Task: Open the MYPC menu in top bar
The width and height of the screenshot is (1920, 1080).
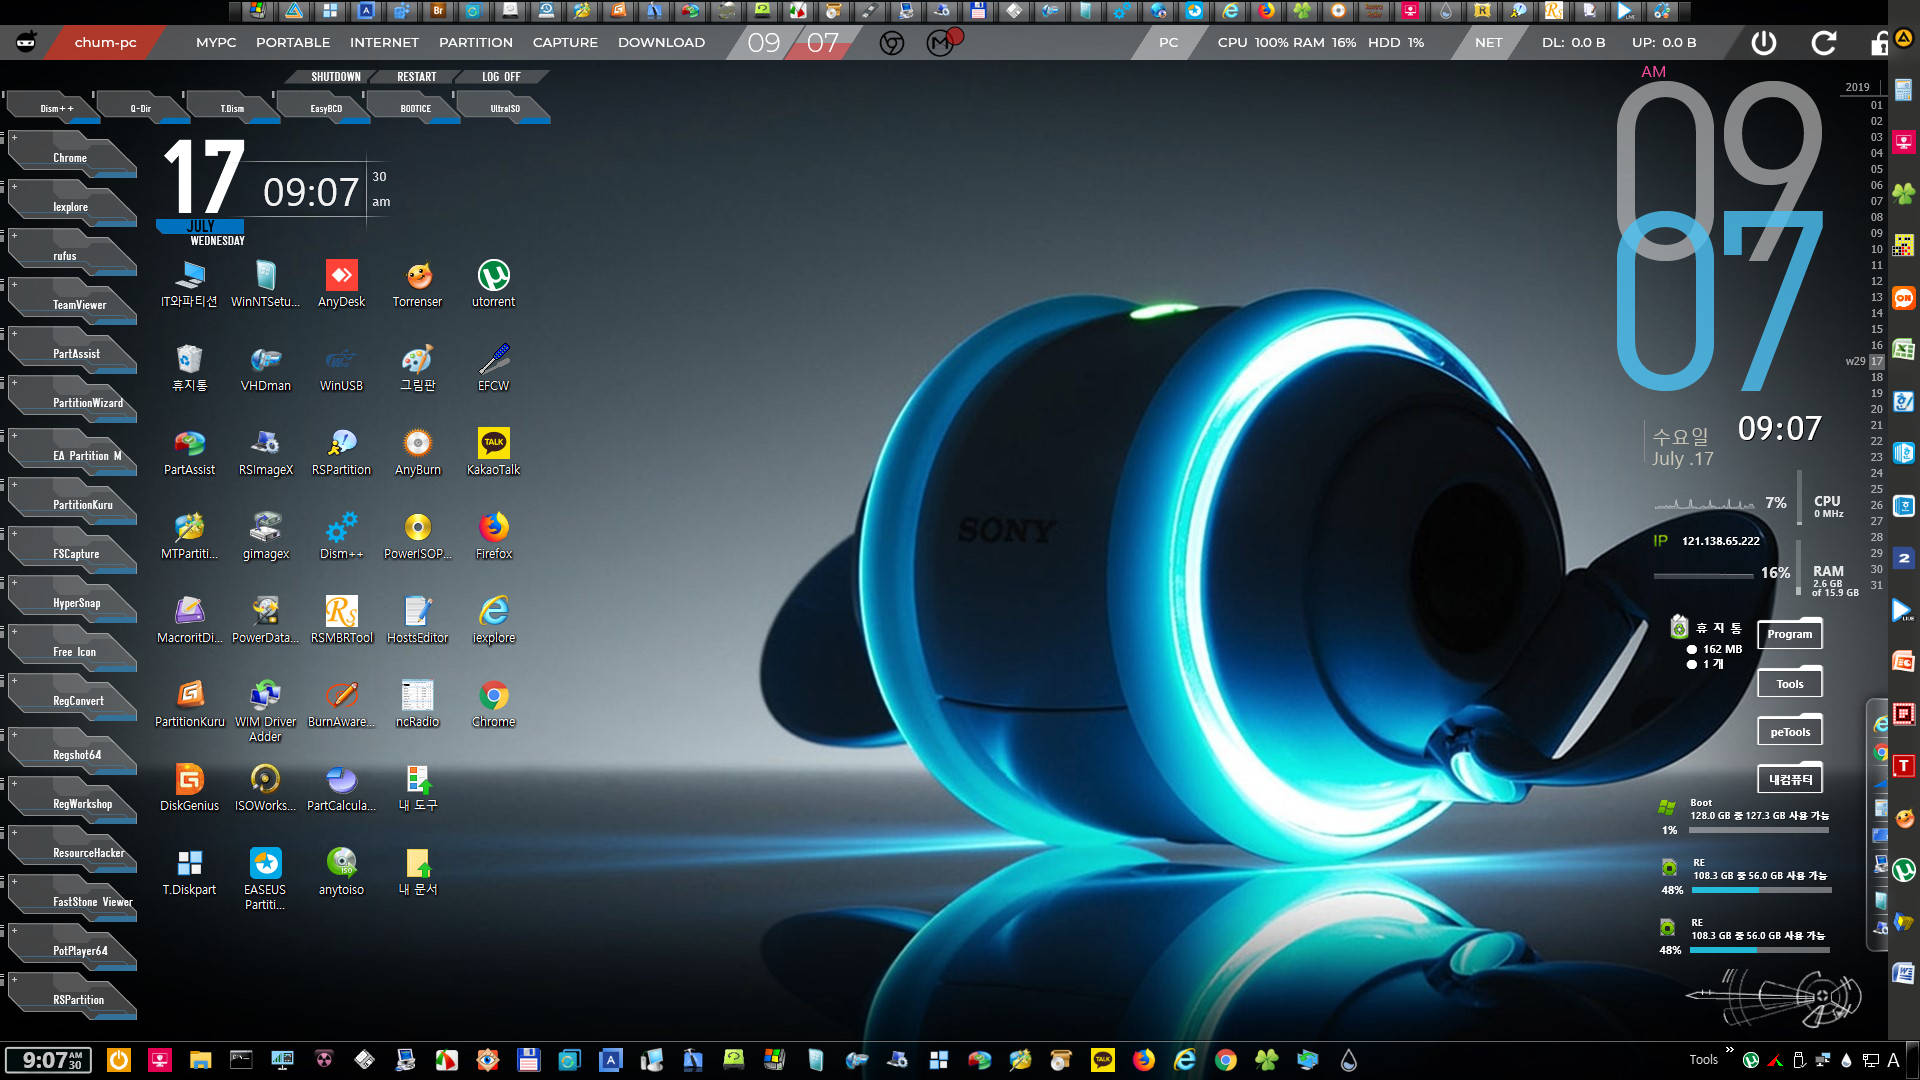Action: point(216,42)
